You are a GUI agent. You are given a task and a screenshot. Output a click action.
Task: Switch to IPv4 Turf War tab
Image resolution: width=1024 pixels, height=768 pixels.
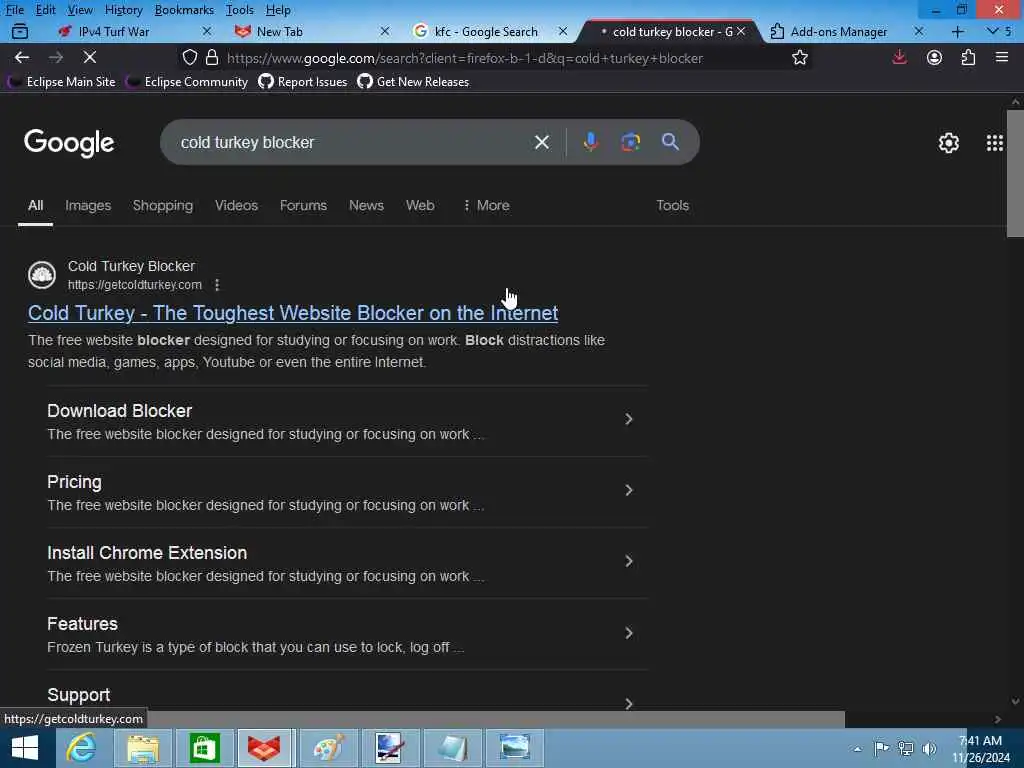[113, 31]
